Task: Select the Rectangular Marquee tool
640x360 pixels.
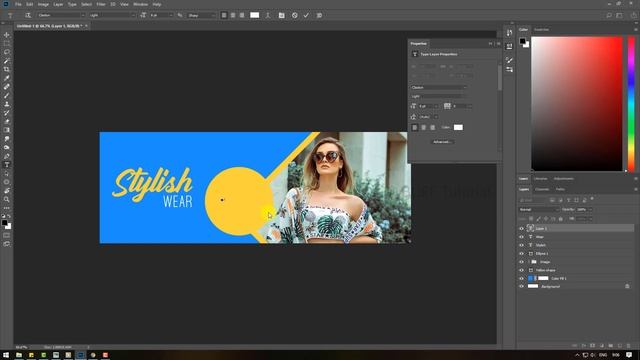Action: pyautogui.click(x=7, y=43)
